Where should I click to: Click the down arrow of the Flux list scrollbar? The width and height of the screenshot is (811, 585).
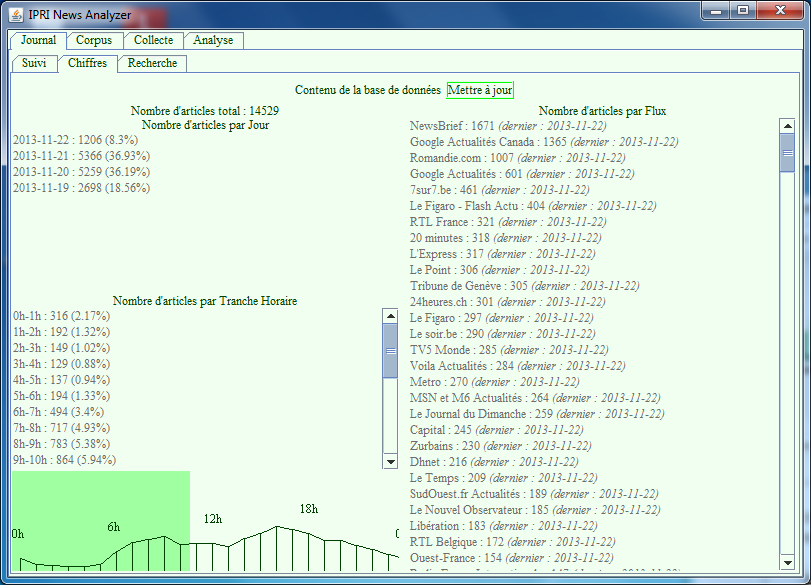point(787,561)
